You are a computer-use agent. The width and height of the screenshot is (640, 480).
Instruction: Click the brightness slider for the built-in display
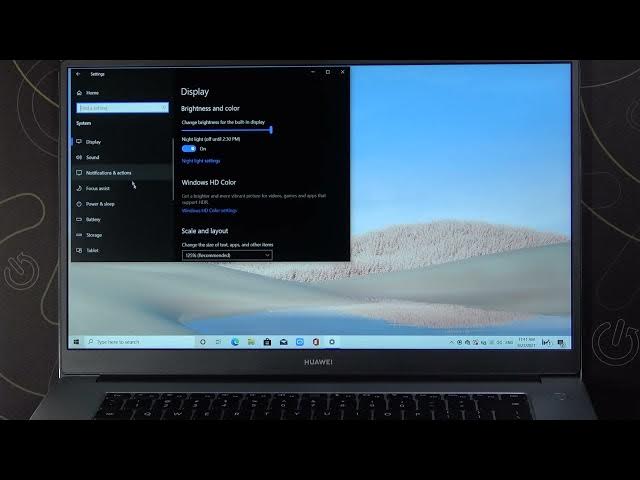227,130
